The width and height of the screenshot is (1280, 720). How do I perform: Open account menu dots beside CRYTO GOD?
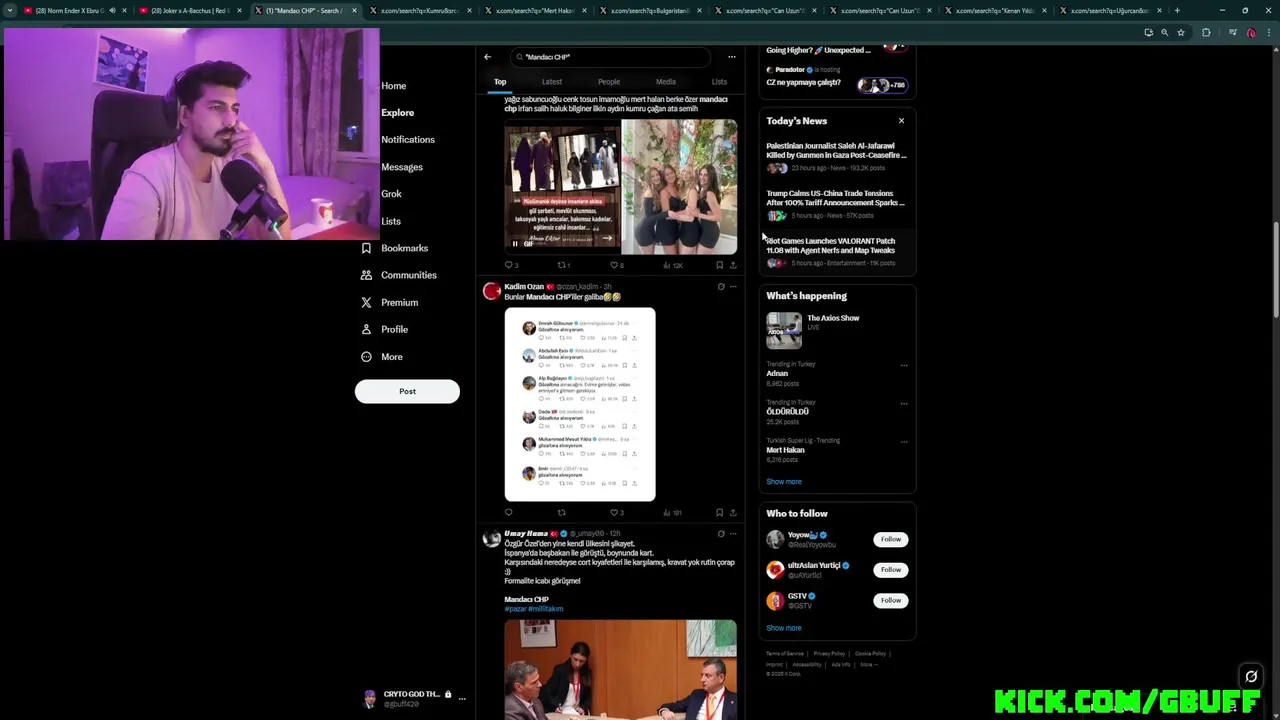click(462, 698)
